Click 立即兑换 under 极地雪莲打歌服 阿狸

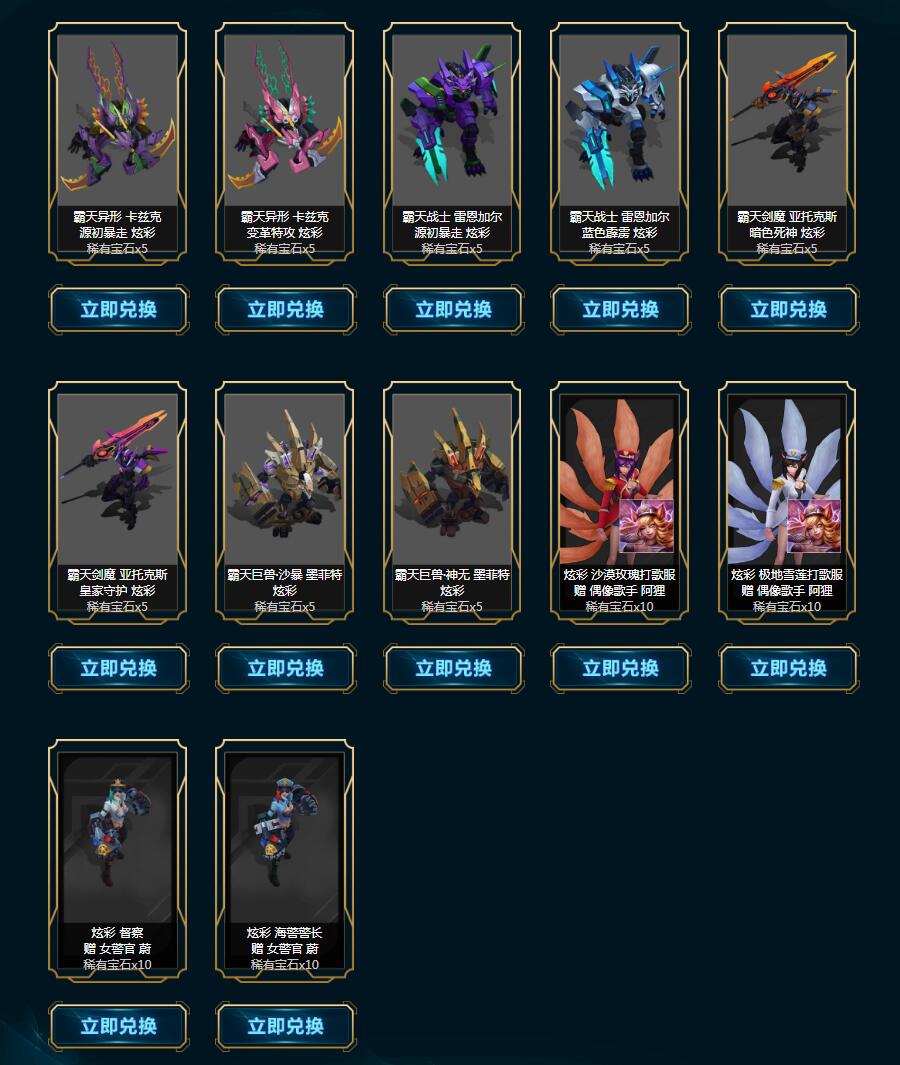click(x=788, y=668)
